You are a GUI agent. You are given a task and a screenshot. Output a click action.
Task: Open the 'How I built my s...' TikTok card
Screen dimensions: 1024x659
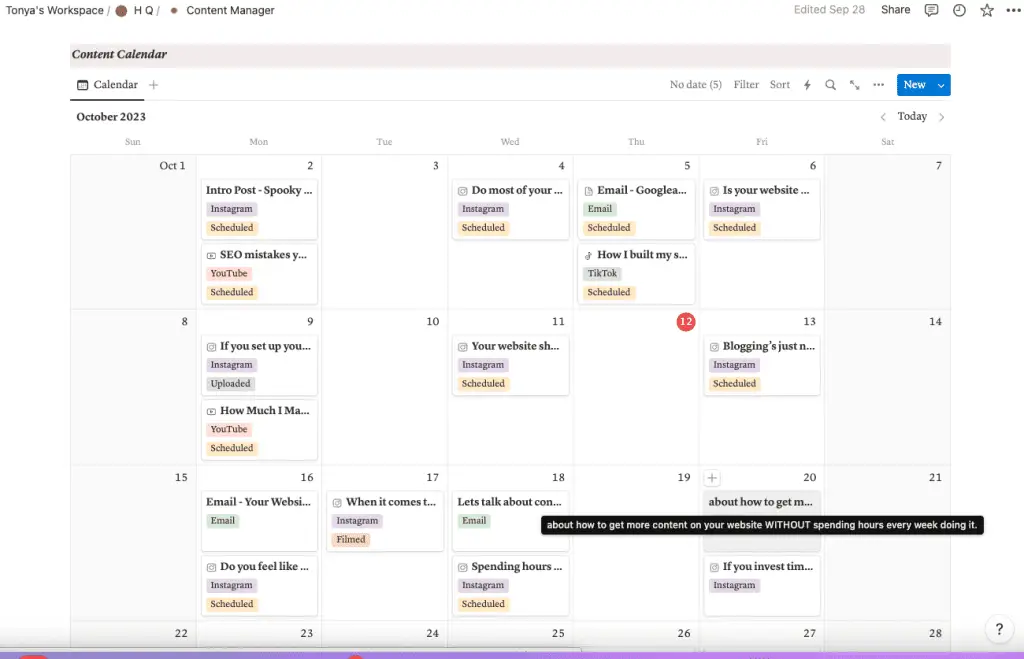point(636,274)
